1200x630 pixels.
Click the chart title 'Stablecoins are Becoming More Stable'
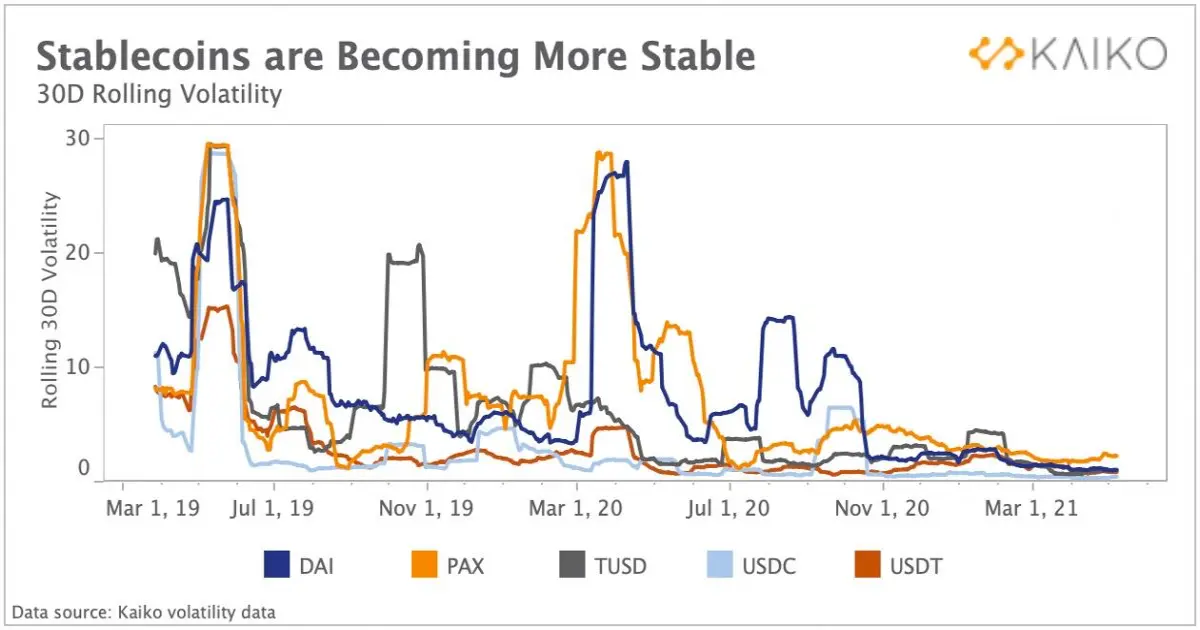click(396, 56)
